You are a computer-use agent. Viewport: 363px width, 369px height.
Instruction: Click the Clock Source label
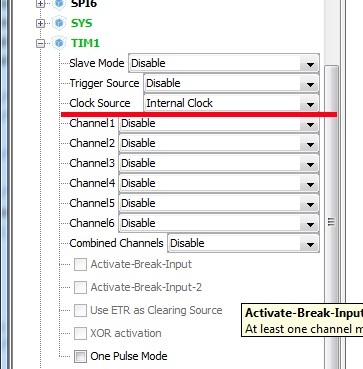pos(100,103)
